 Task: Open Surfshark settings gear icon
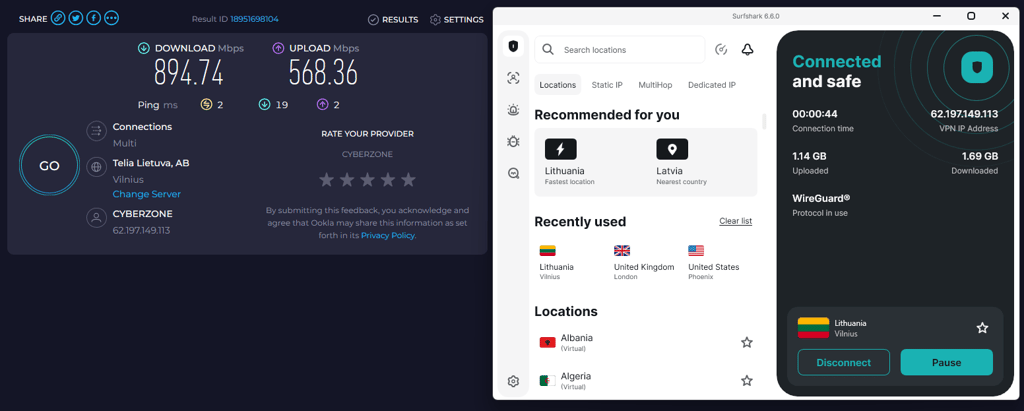[x=513, y=382]
